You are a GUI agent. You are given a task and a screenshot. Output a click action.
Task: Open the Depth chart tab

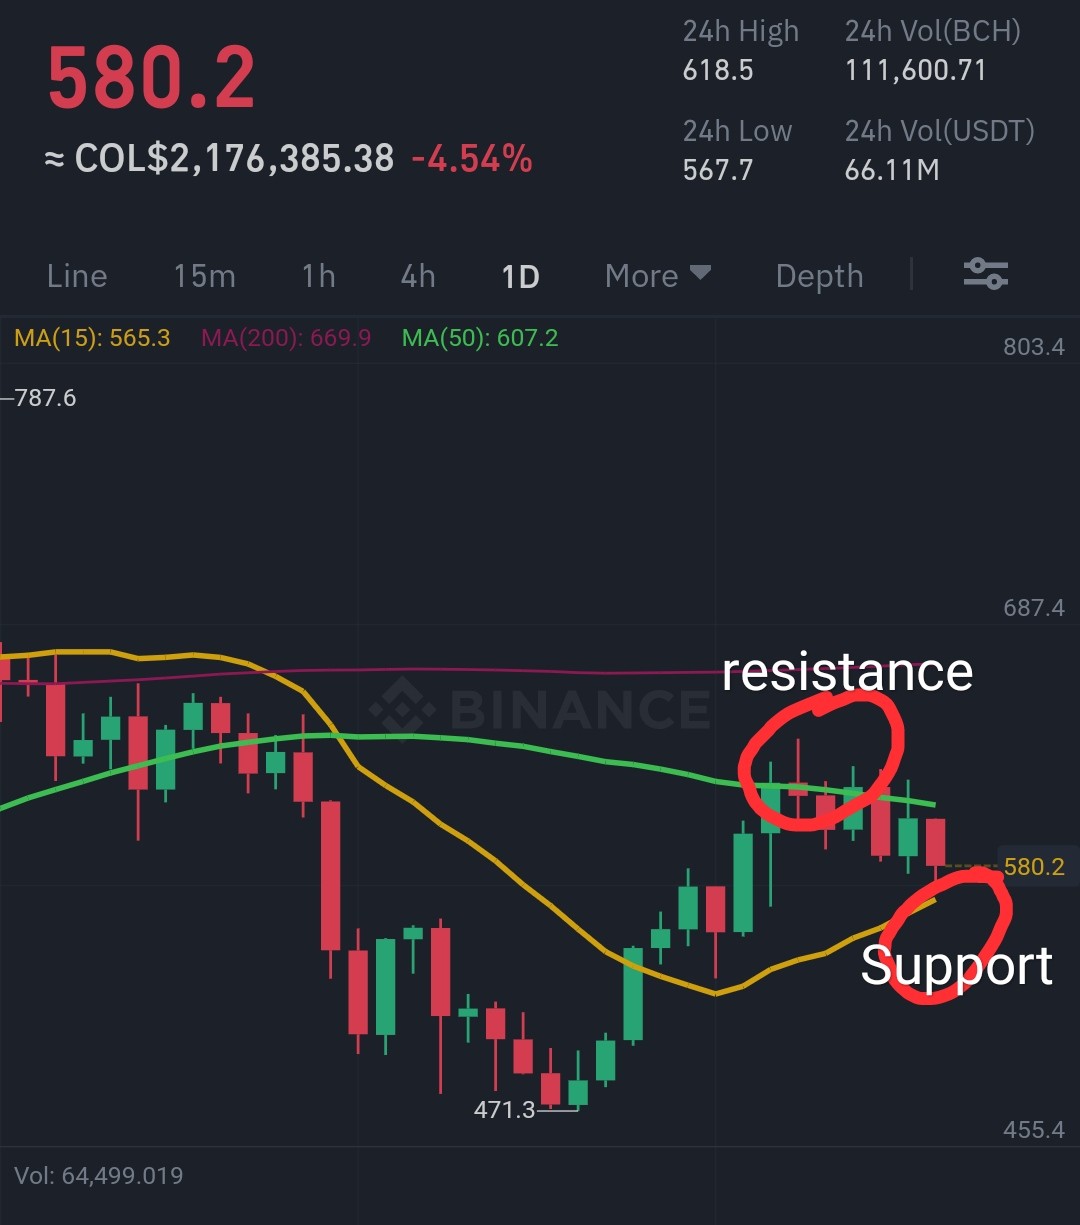[x=819, y=276]
